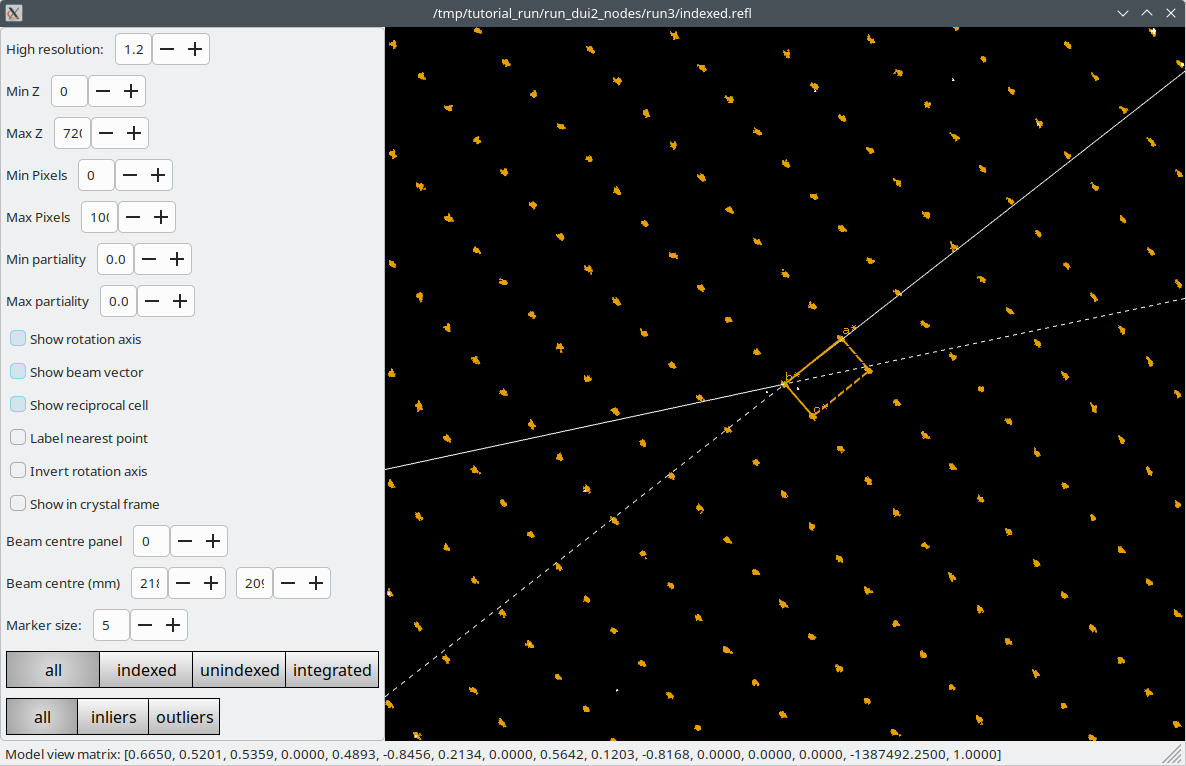Show only integrated reflections
The height and width of the screenshot is (766, 1186).
332,670
